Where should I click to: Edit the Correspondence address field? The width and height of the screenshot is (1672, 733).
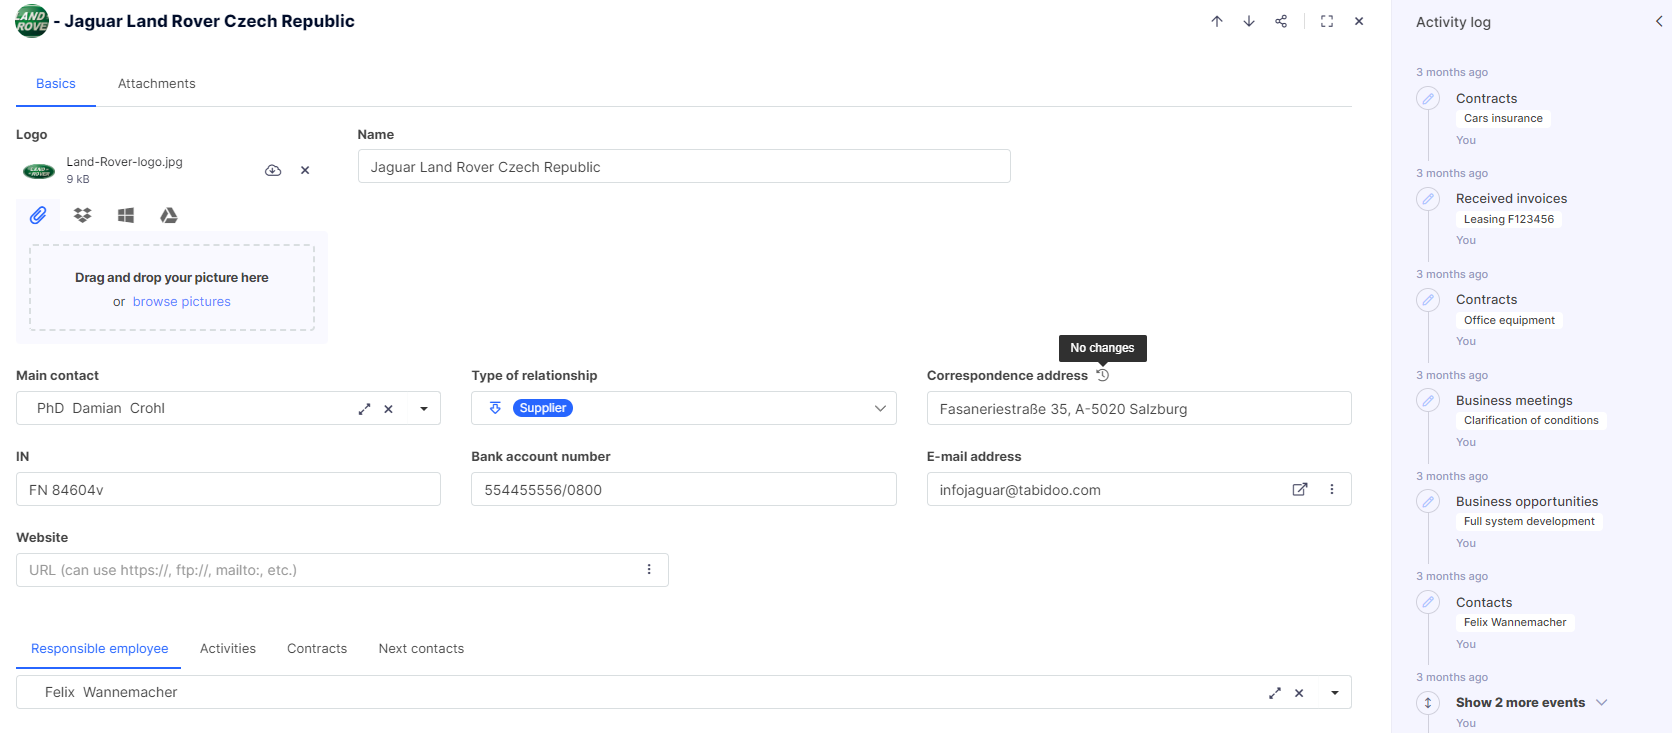[x=1139, y=408]
